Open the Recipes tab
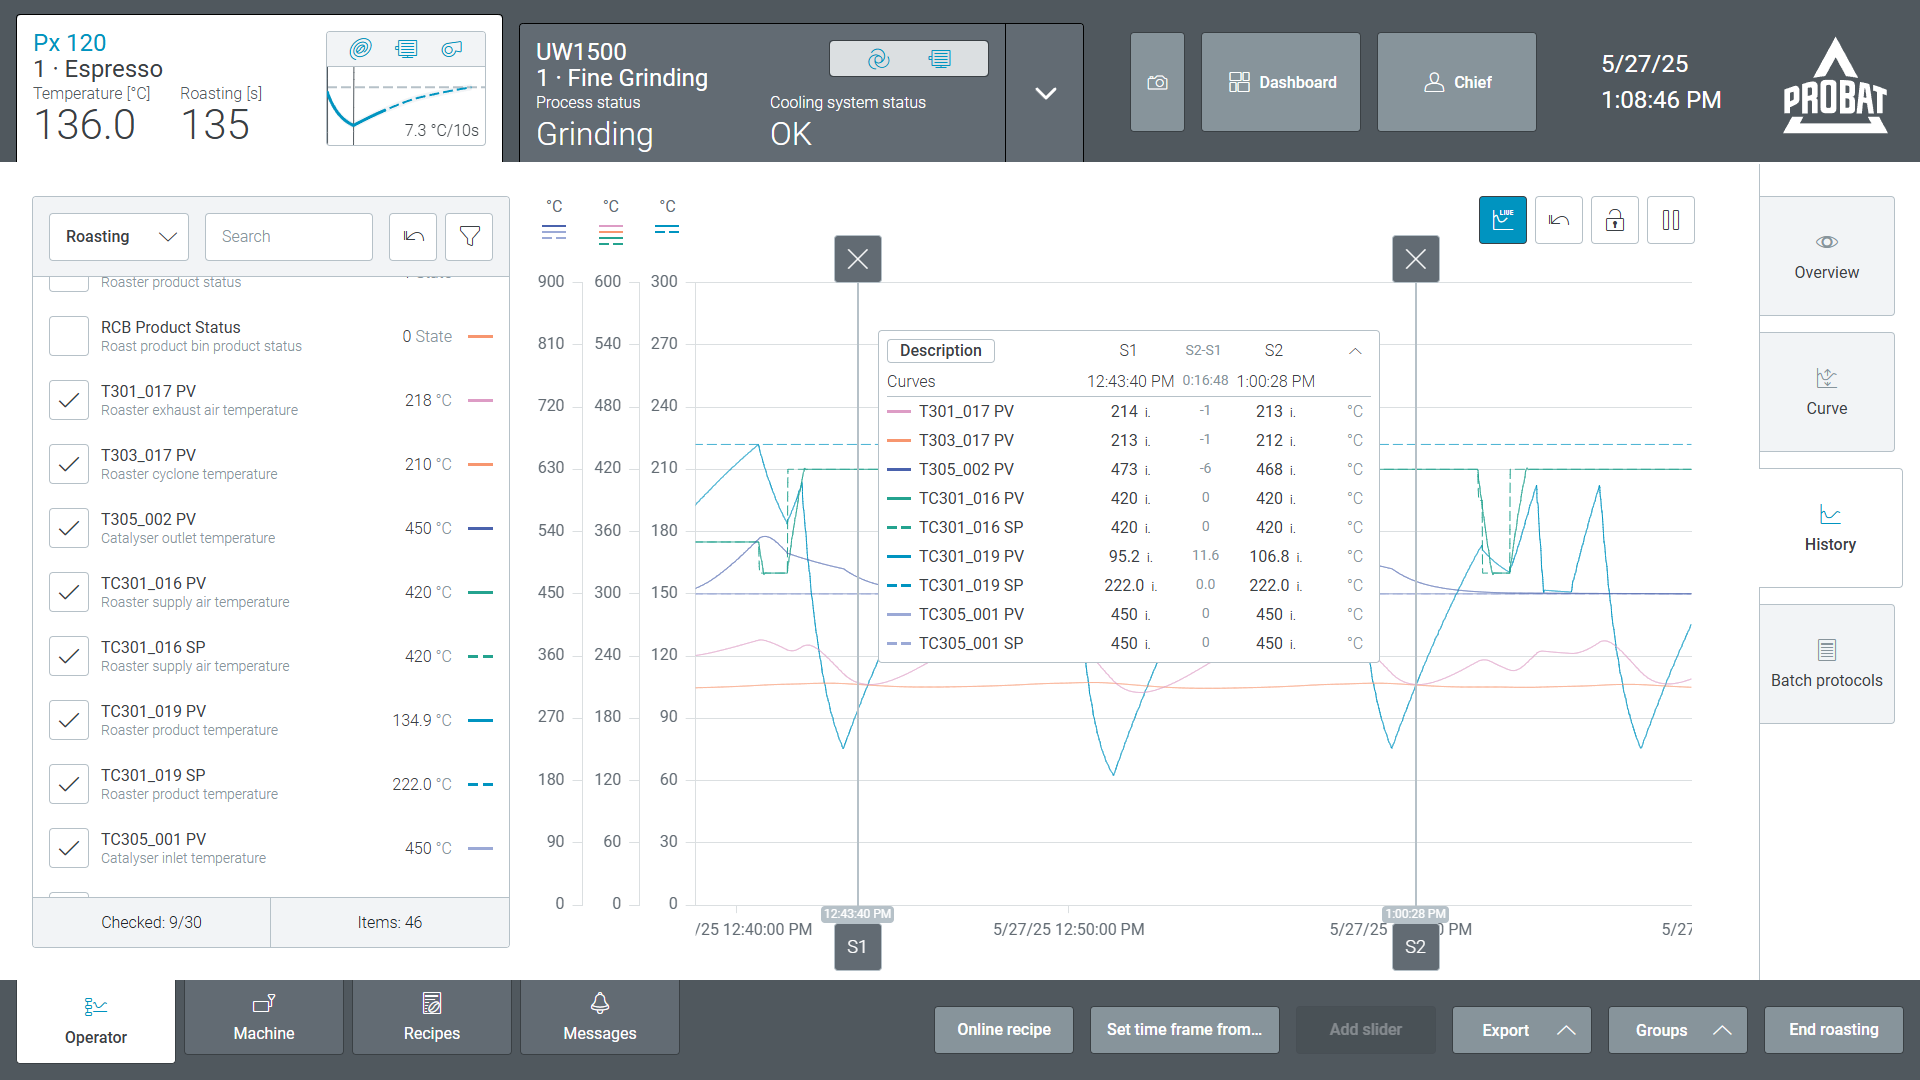Screen dimensions: 1920x1080 (x=432, y=1017)
